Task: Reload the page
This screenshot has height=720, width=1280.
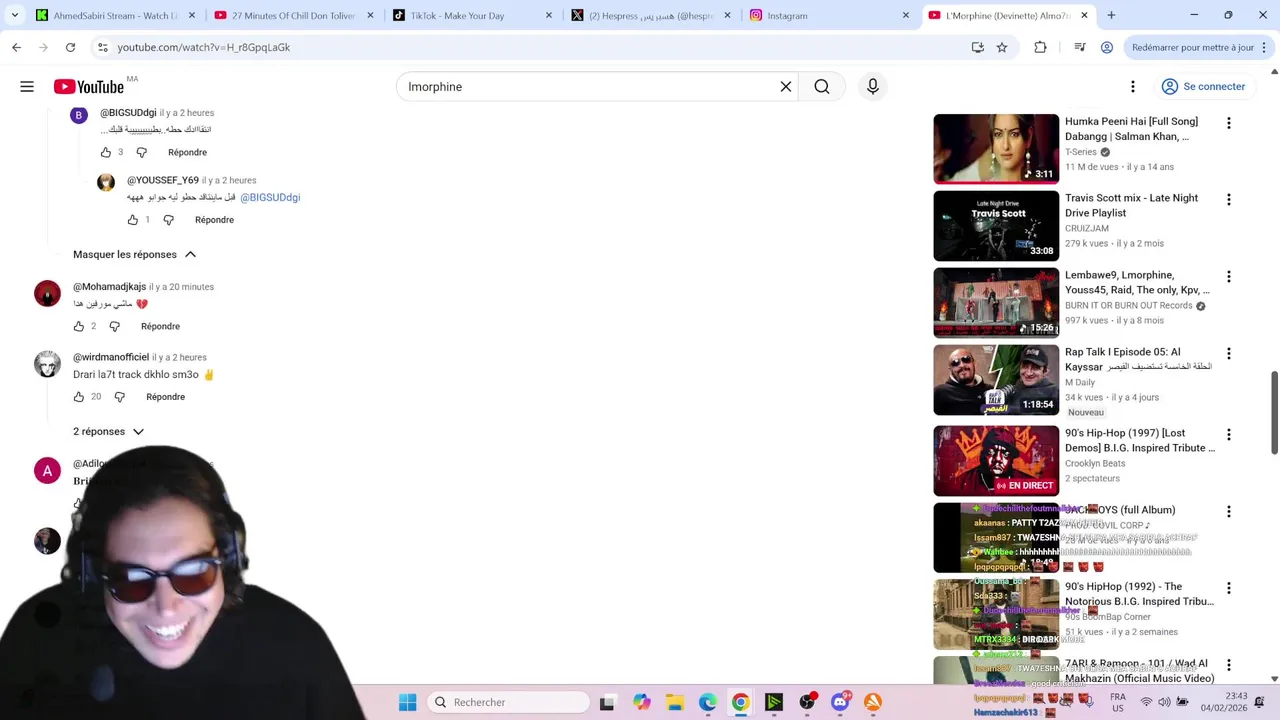Action: click(70, 47)
